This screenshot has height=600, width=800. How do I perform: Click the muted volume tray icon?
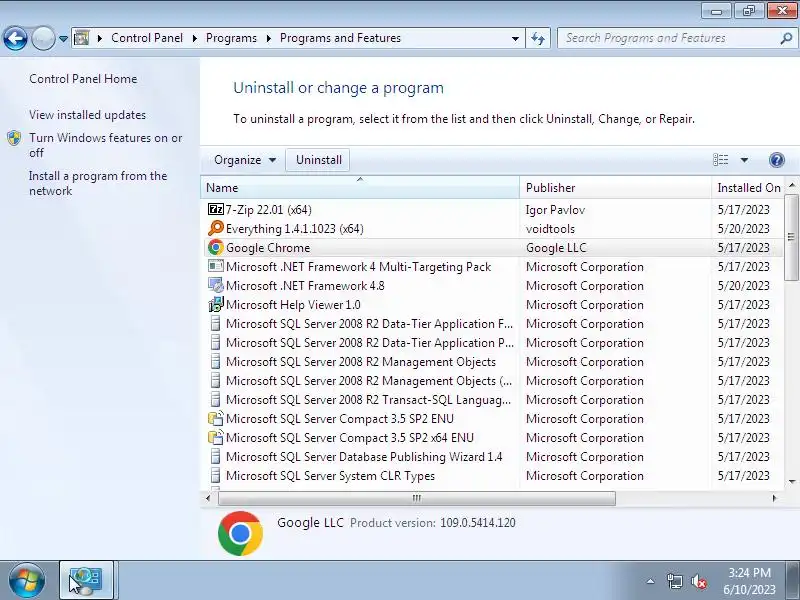coord(698,581)
